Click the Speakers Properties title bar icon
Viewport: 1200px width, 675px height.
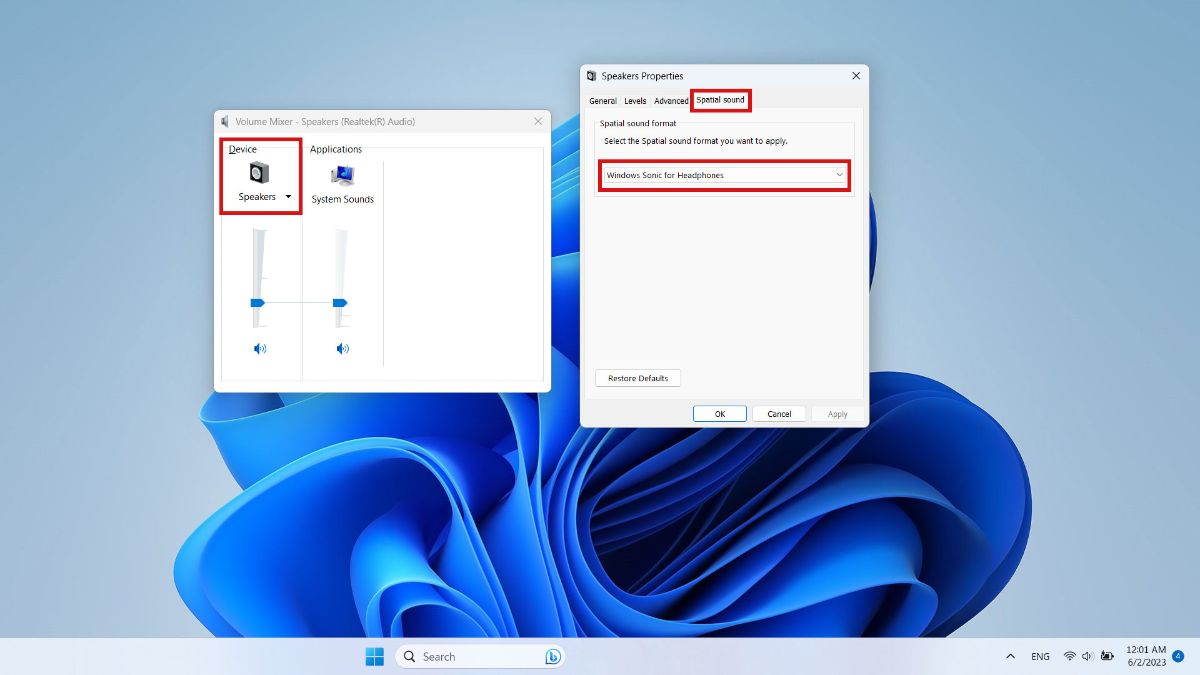click(592, 76)
